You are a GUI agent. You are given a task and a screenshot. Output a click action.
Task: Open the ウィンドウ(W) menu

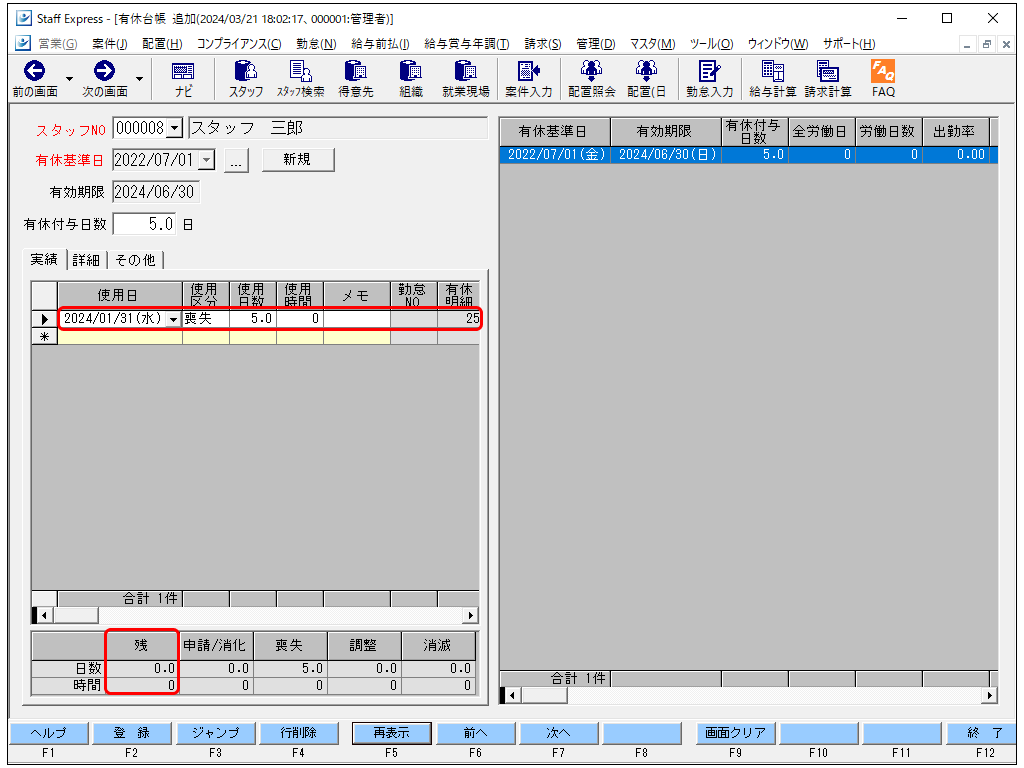pyautogui.click(x=777, y=44)
